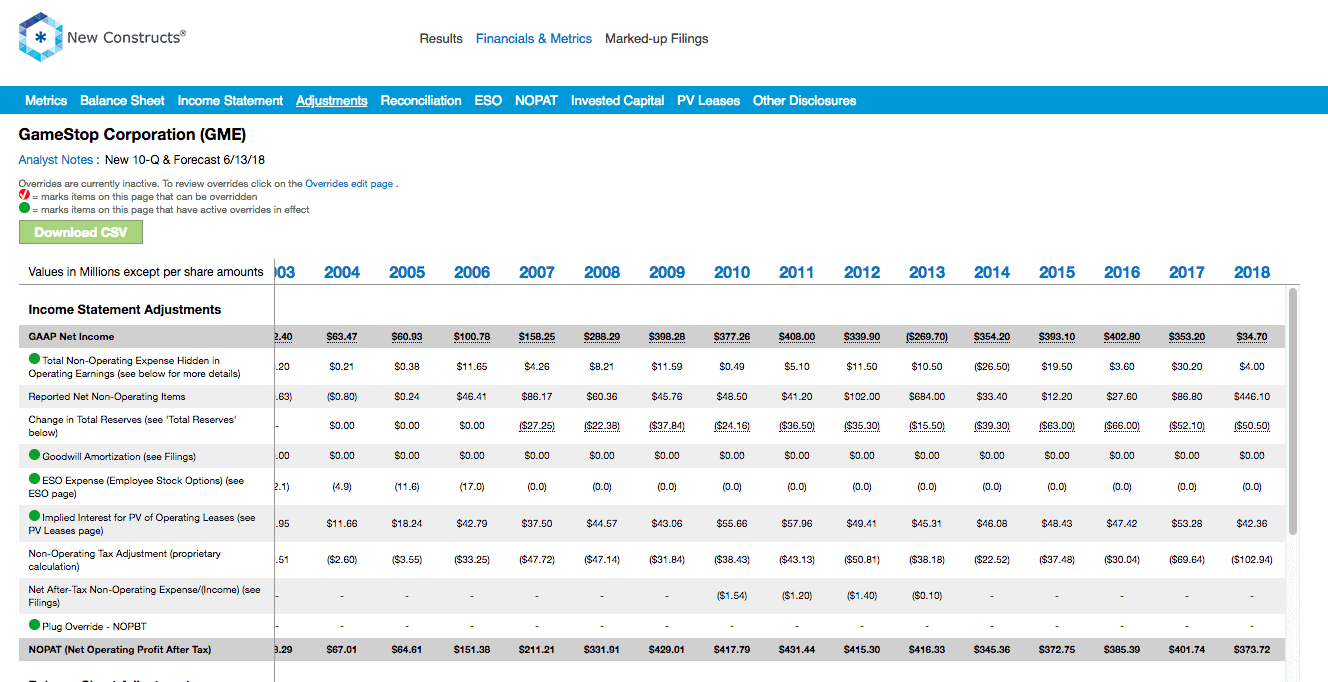1328x682 pixels.
Task: Open Marked-up Filings
Action: tap(657, 39)
